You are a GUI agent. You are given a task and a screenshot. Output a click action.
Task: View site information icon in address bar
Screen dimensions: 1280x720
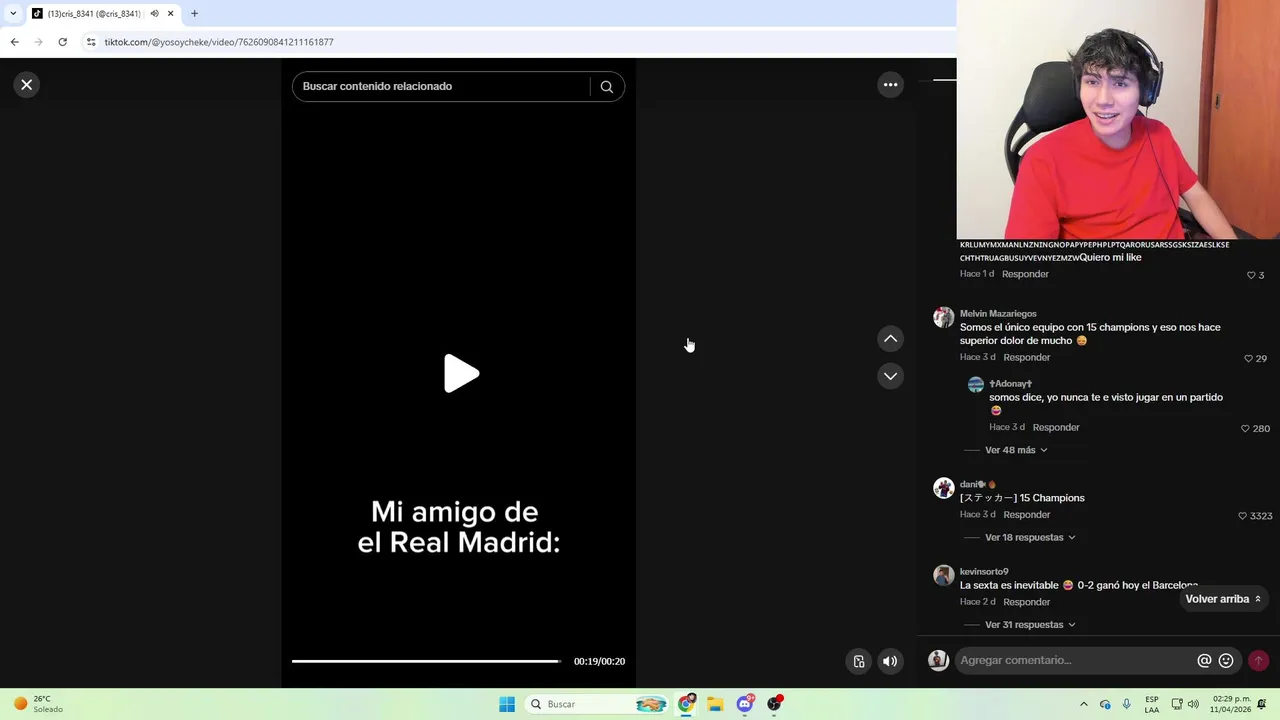(x=91, y=42)
